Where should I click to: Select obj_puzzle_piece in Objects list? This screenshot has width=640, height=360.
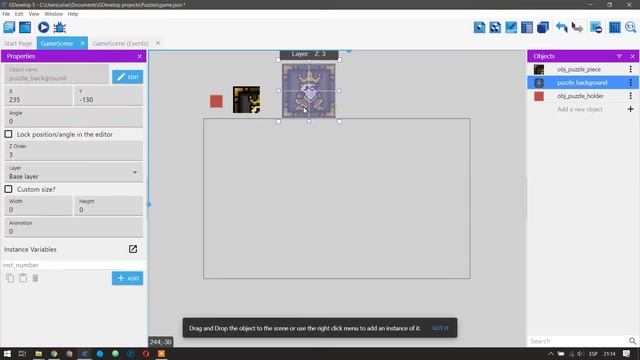(x=579, y=69)
